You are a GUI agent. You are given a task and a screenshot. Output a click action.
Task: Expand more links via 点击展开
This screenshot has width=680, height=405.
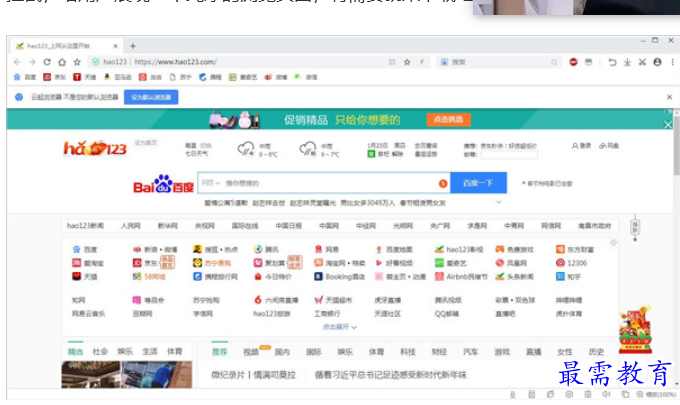pos(337,327)
